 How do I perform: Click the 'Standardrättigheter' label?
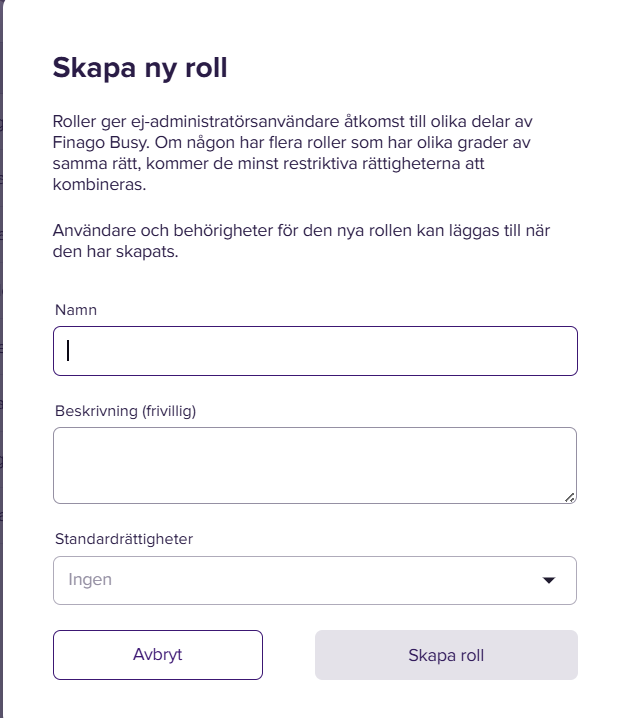[x=124, y=539]
